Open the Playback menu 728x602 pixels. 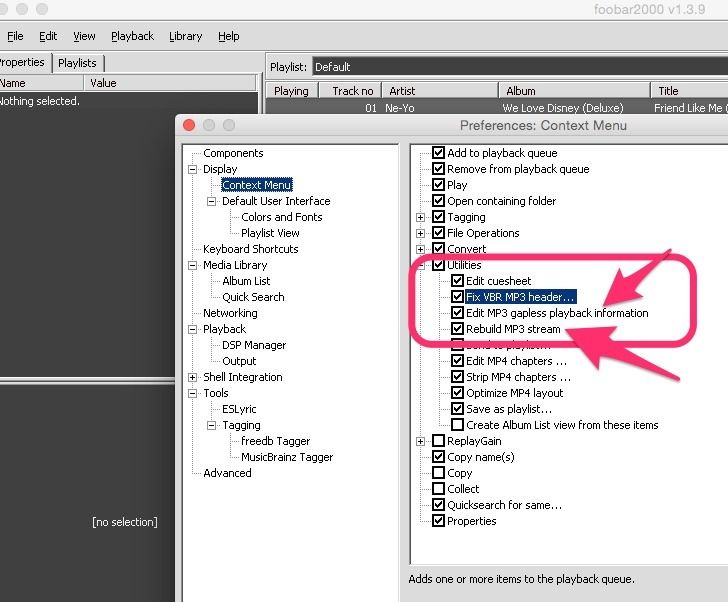pyautogui.click(x=132, y=36)
